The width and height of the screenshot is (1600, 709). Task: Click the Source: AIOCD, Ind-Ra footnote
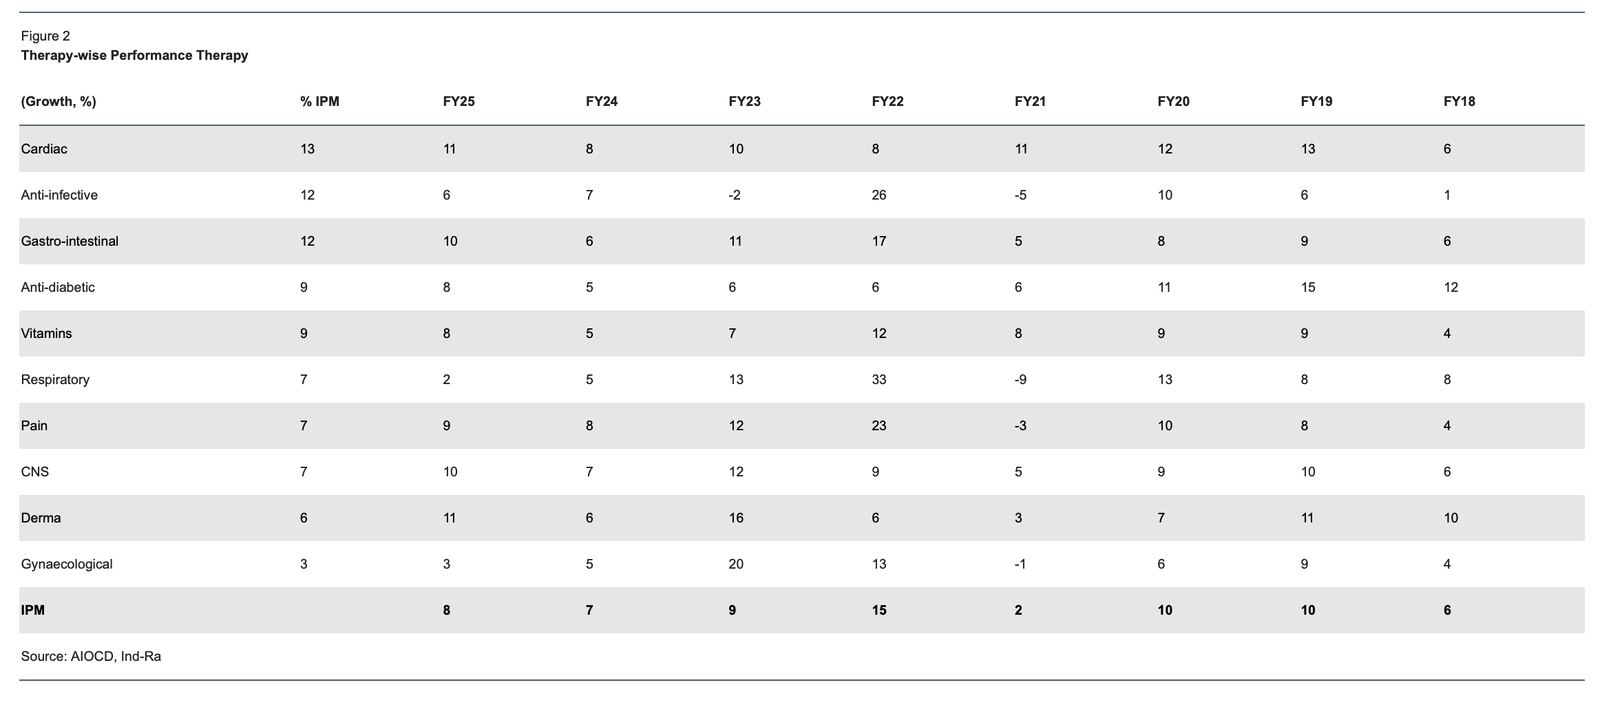click(91, 657)
